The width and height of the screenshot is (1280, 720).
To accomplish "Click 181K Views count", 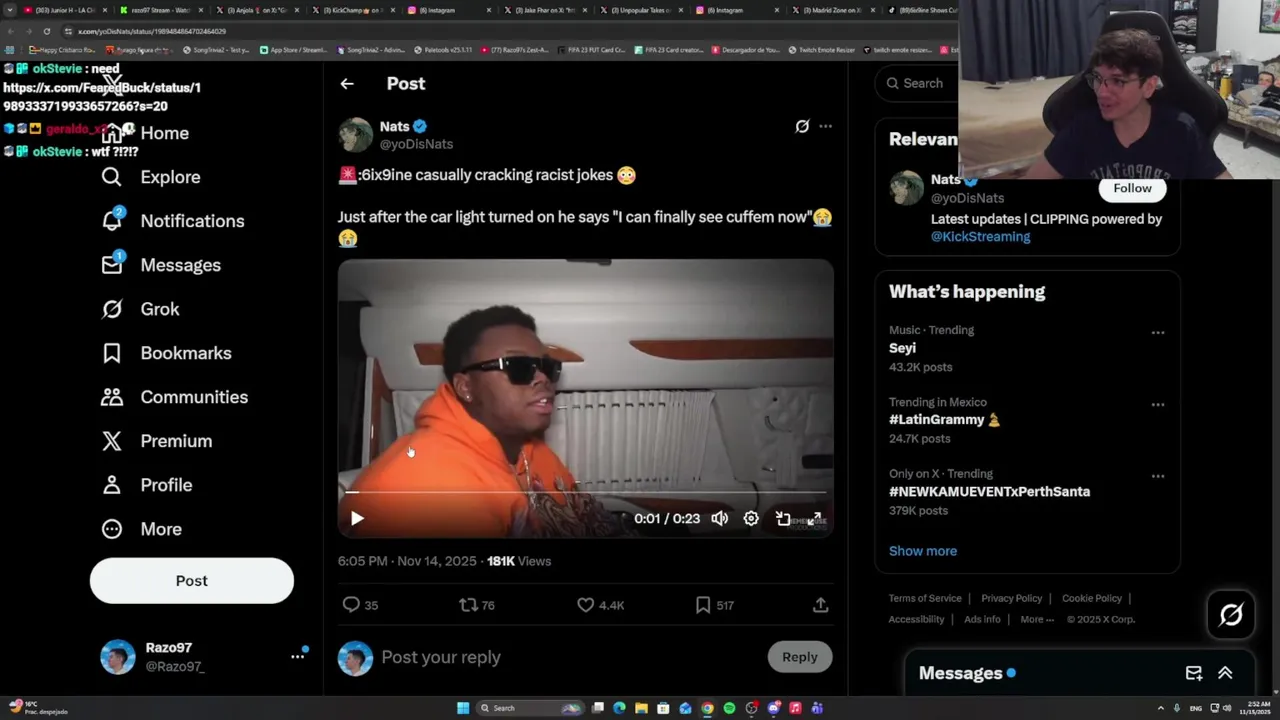I will click(x=519, y=561).
